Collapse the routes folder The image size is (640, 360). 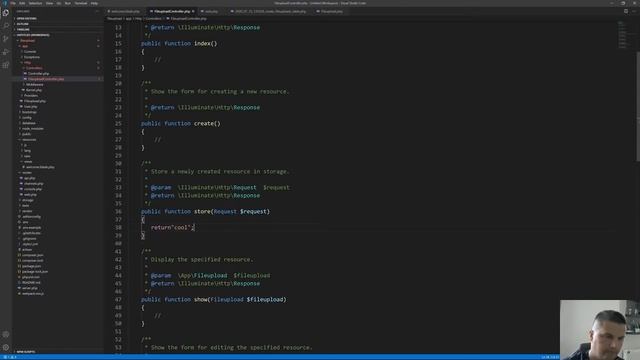point(27,173)
